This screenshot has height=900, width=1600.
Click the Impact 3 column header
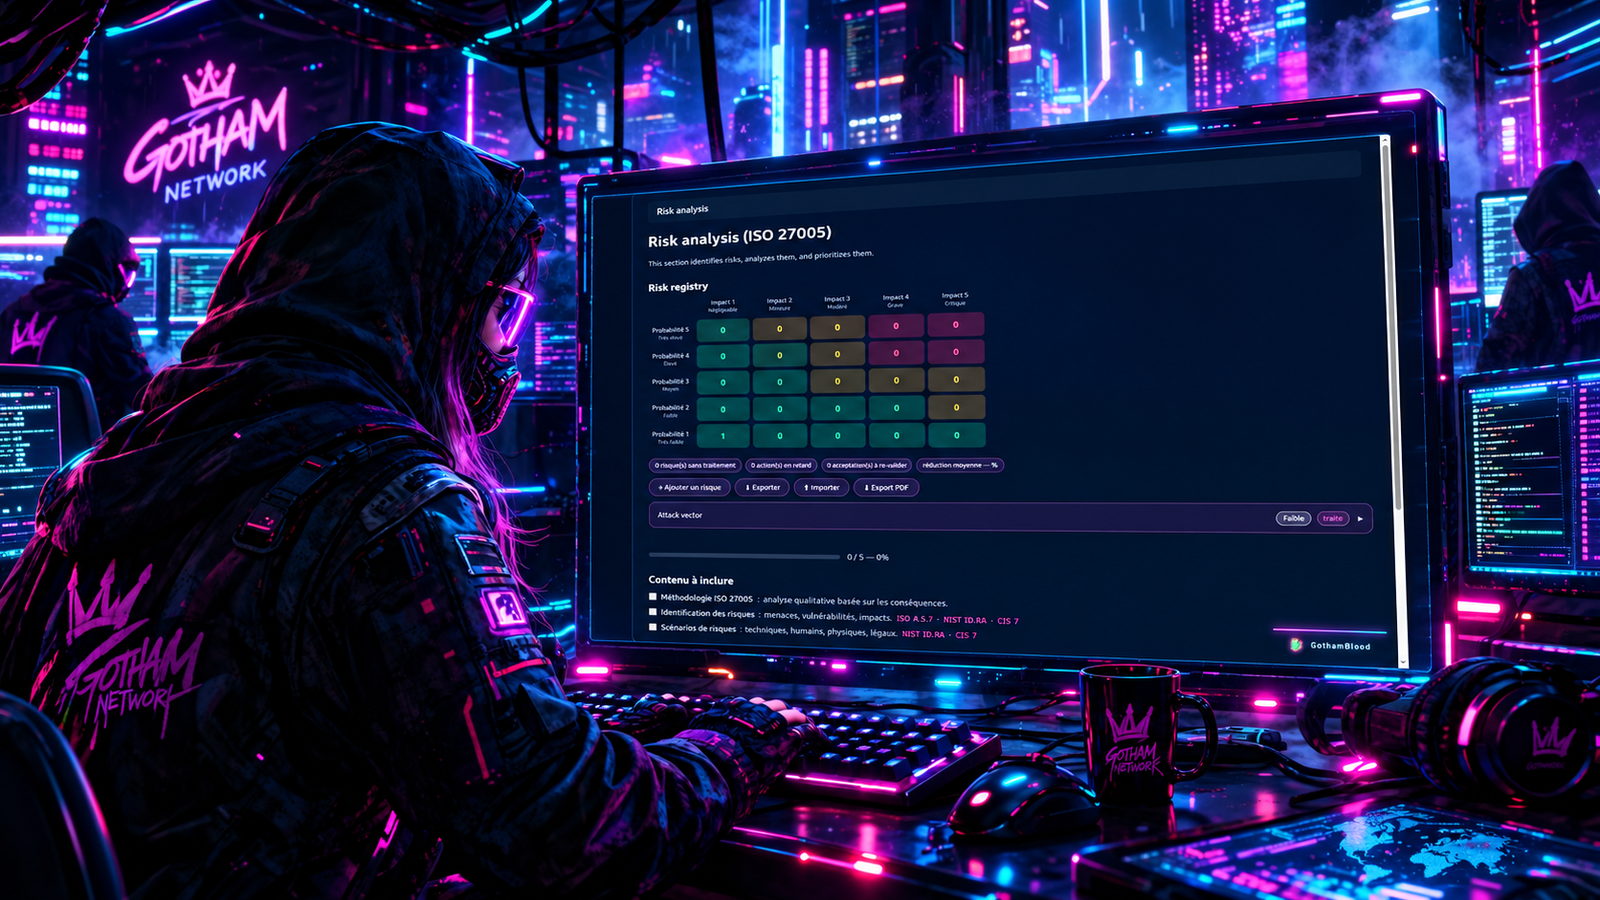pos(837,301)
